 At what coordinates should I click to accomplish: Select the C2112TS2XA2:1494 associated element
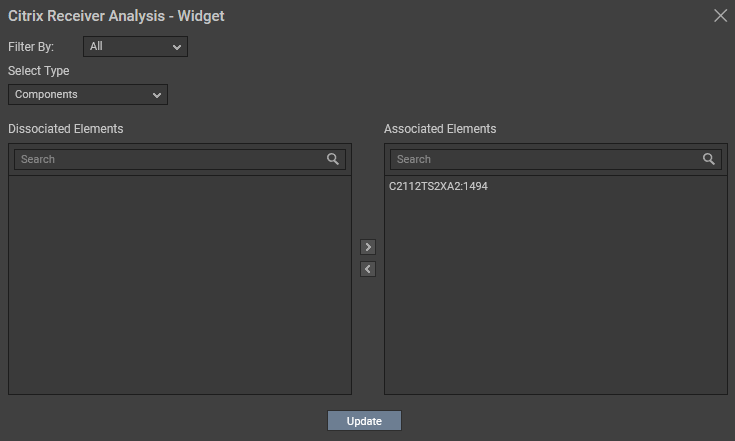pos(438,187)
